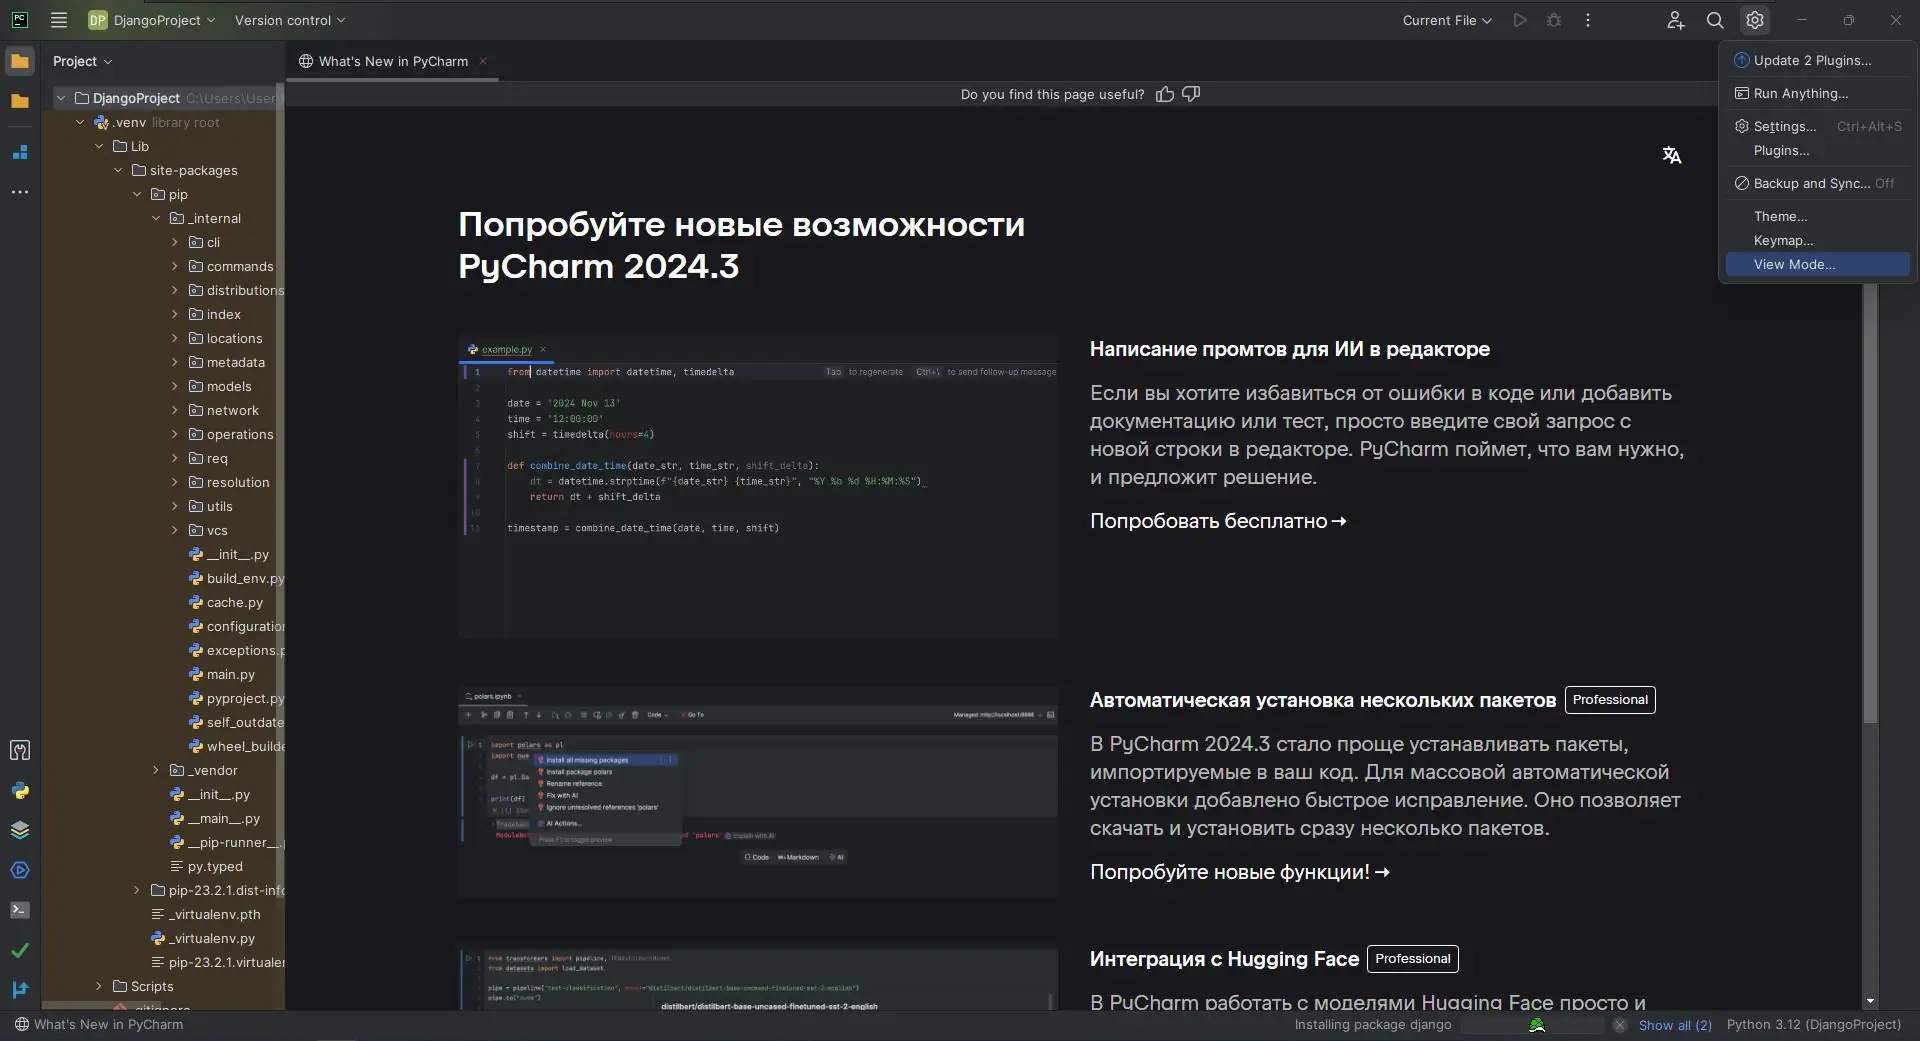Viewport: 1920px width, 1041px height.
Task: Give thumbs up on page feedback
Action: click(x=1165, y=94)
